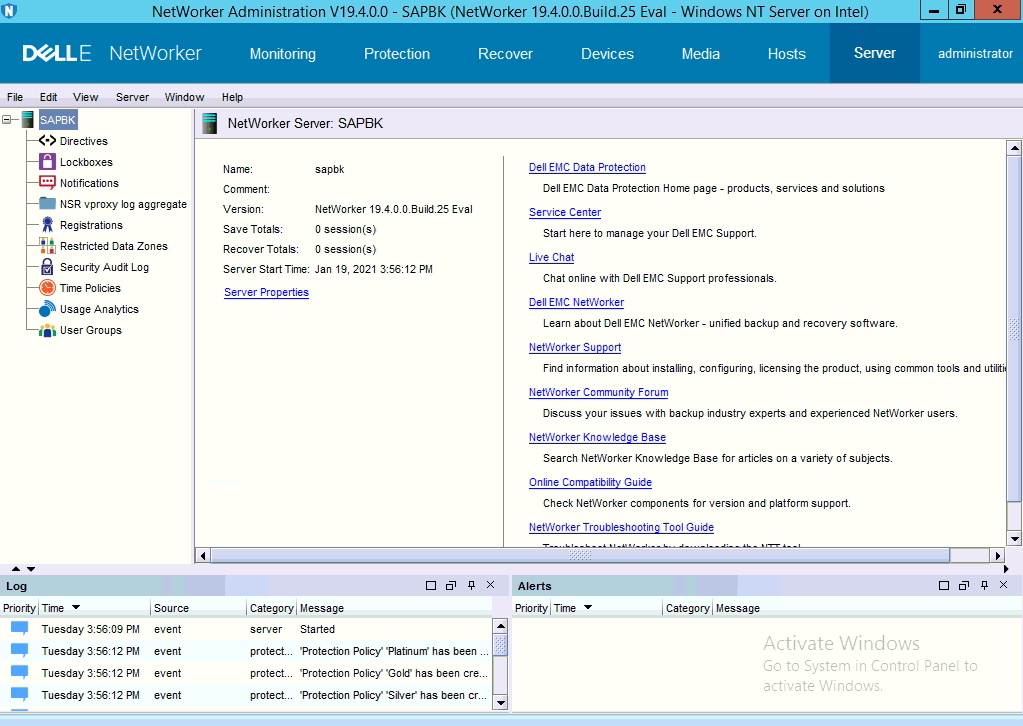Open the Server Properties link

pyautogui.click(x=266, y=292)
